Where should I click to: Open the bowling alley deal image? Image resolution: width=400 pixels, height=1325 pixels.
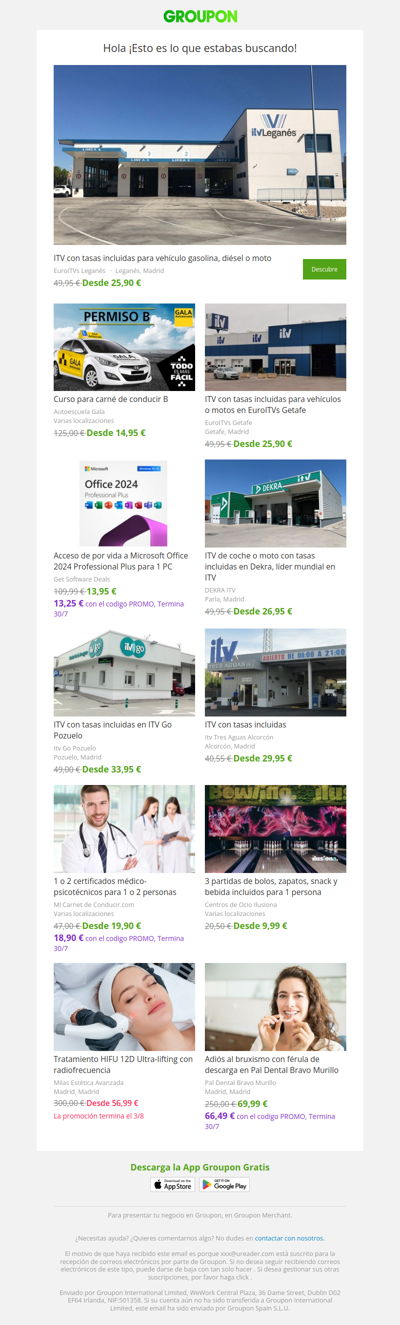tap(275, 829)
